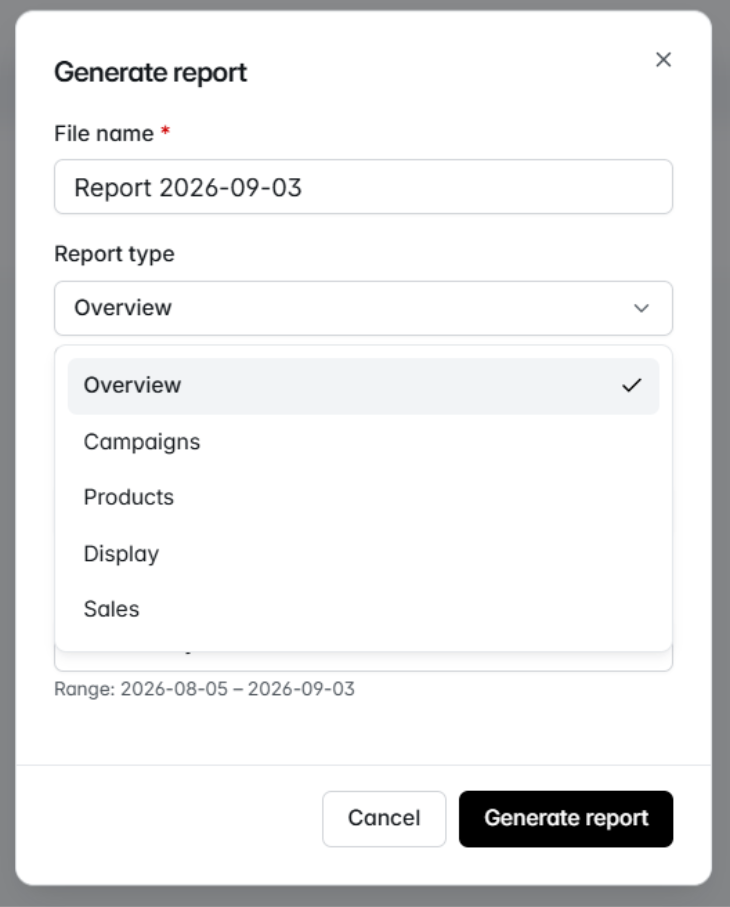Choose the Sales report option

(363, 609)
